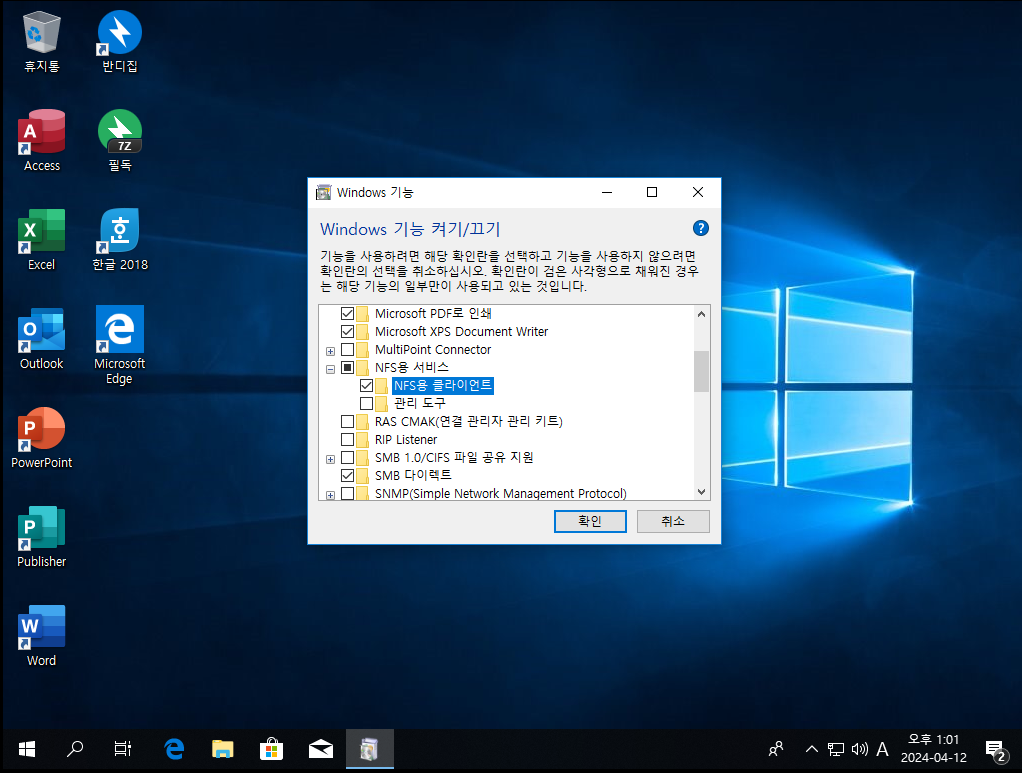Image resolution: width=1022 pixels, height=773 pixels.
Task: Open the Word desktop shortcut
Action: point(42,636)
